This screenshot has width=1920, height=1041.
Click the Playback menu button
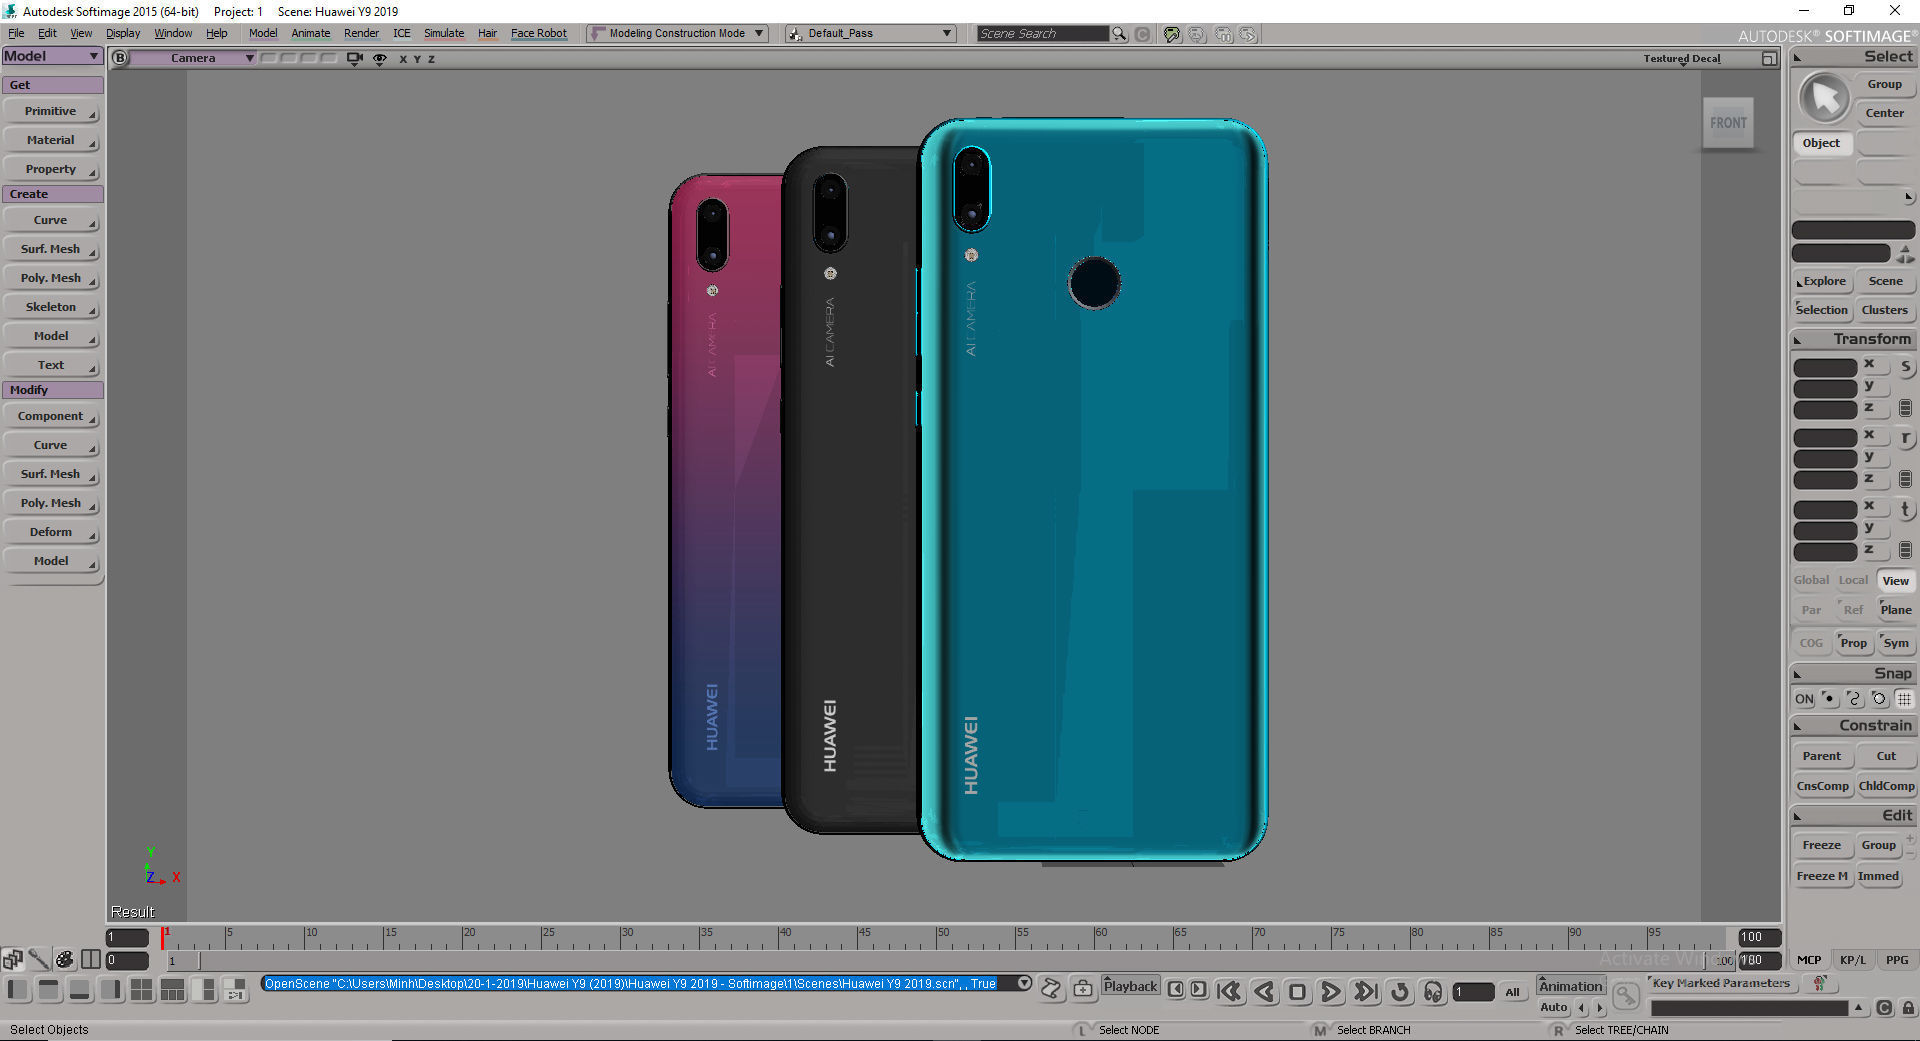point(1130,987)
